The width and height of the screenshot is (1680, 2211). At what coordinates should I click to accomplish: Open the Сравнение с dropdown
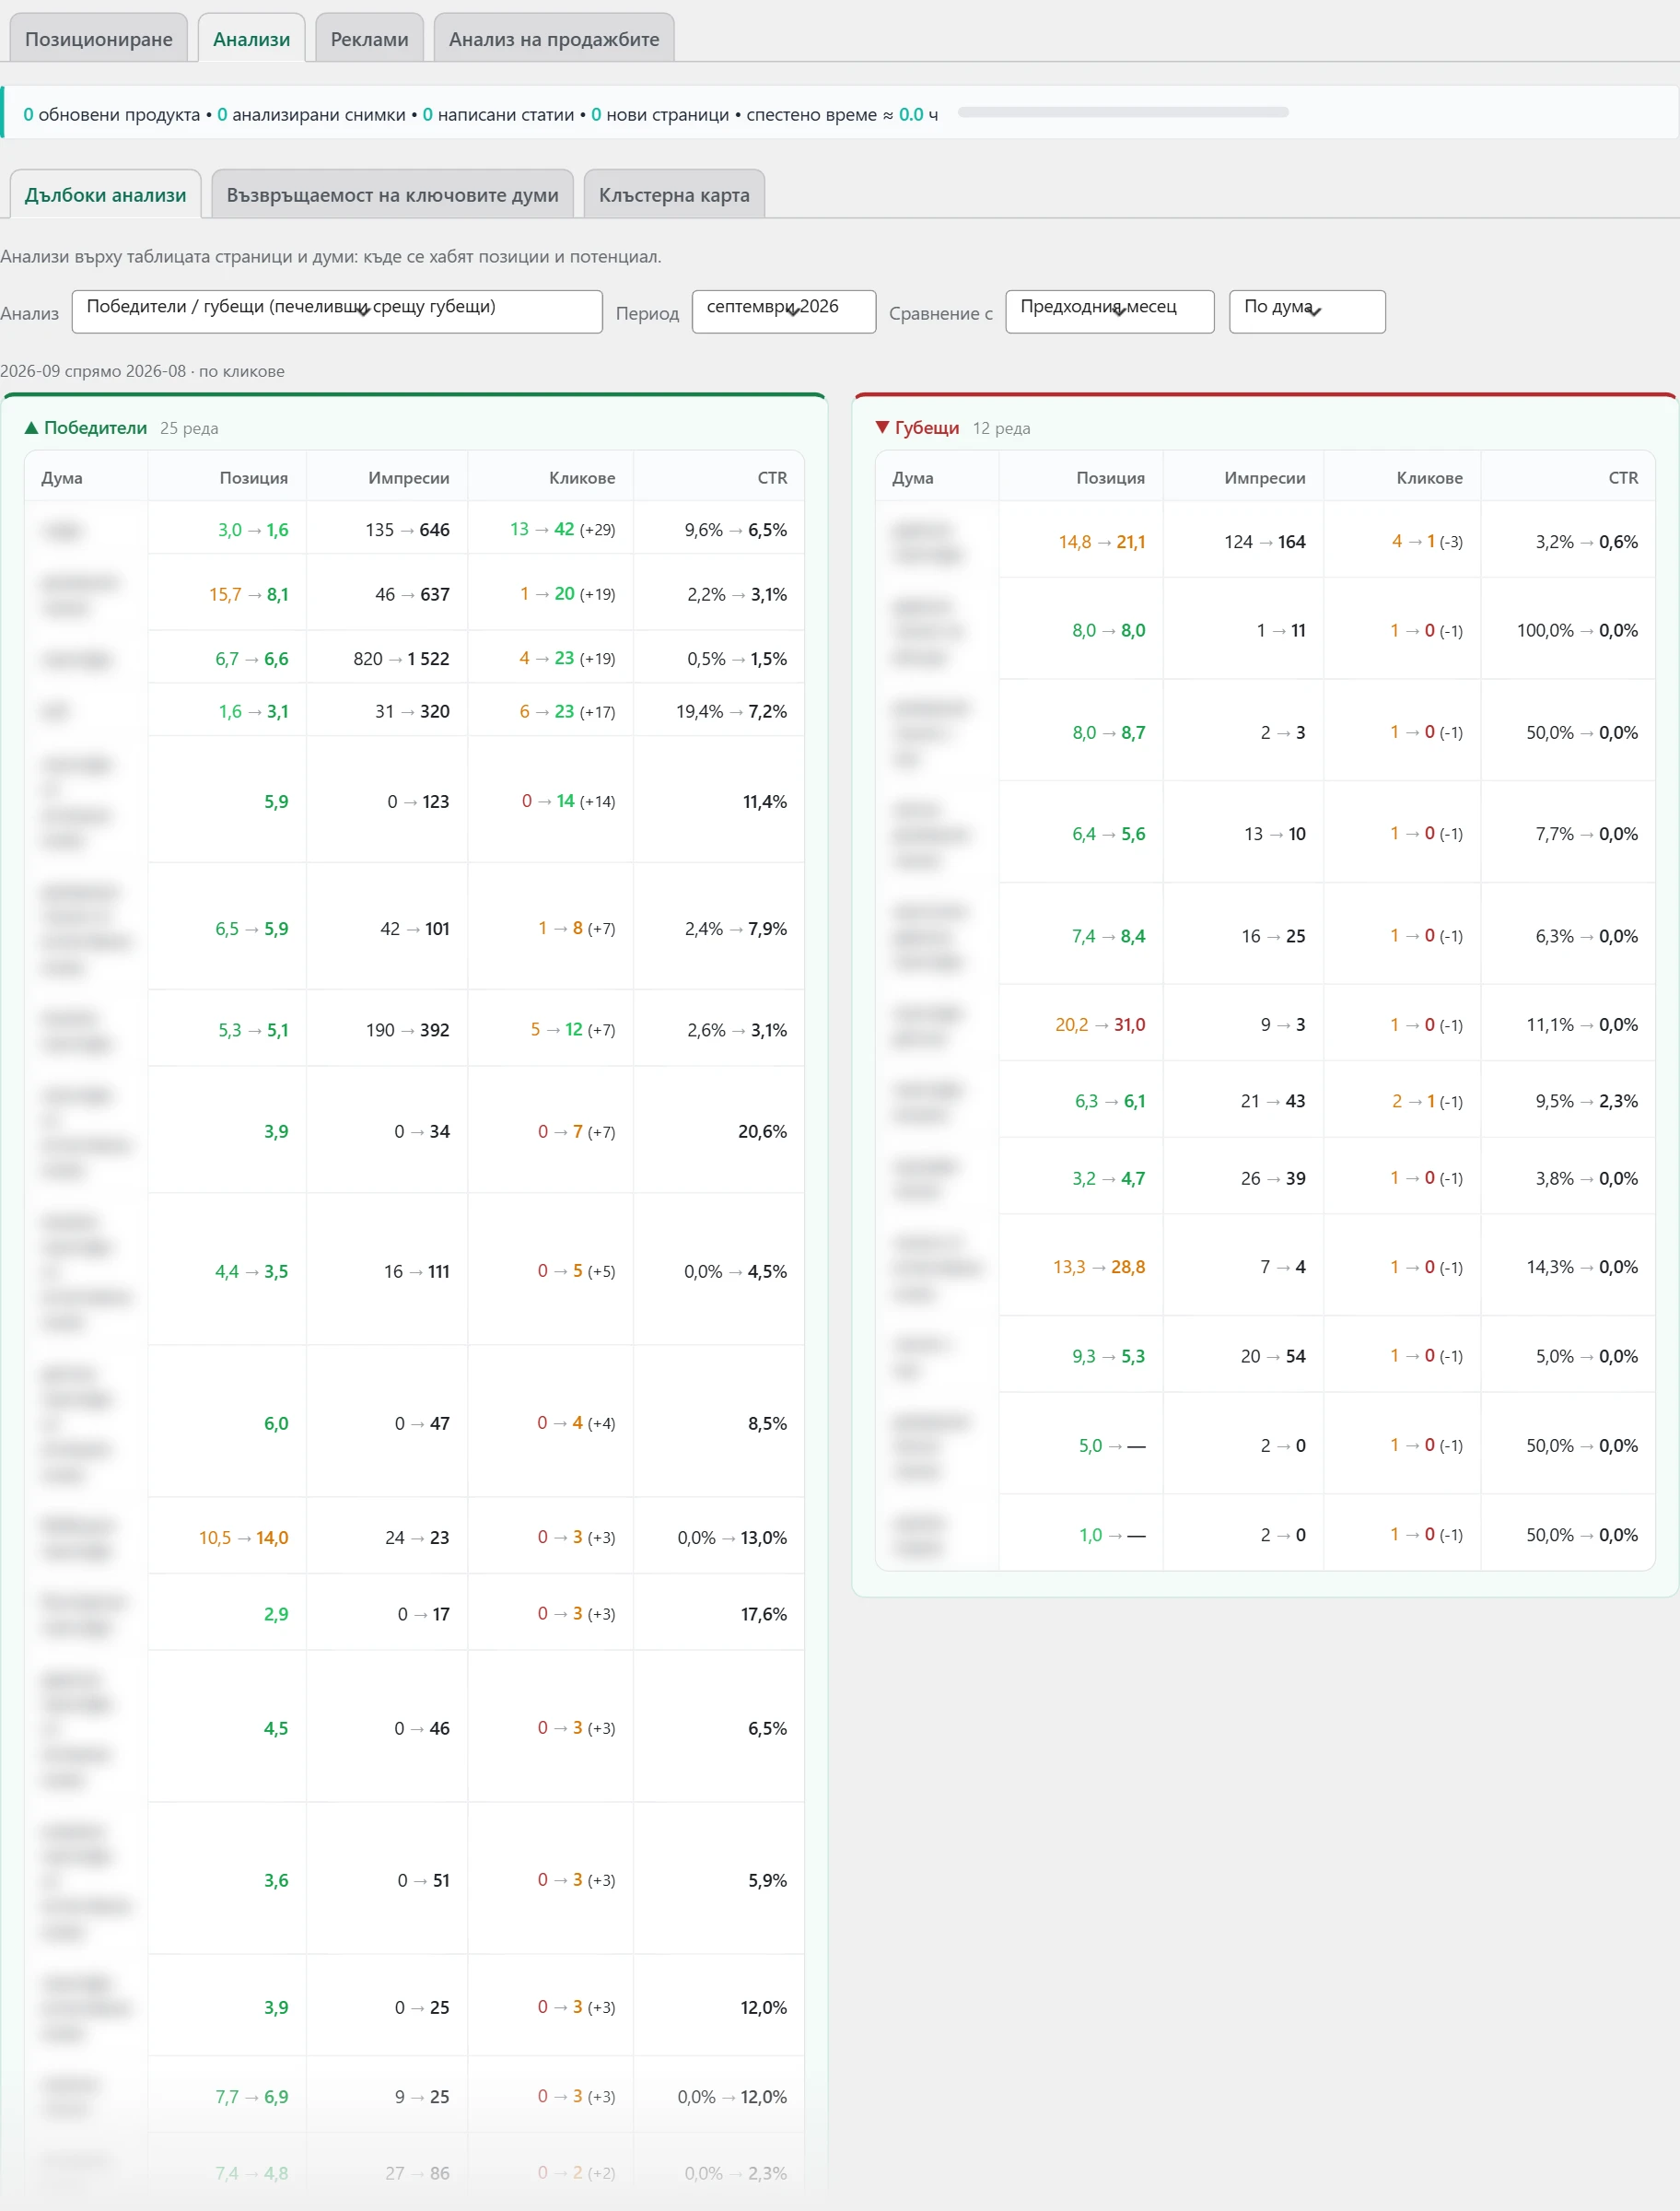pyautogui.click(x=1110, y=311)
